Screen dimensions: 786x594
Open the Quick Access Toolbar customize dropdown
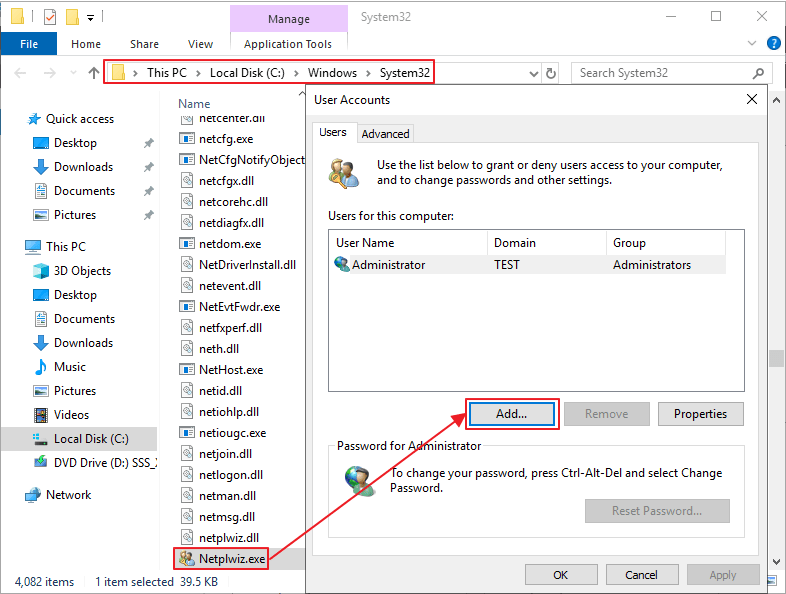[x=91, y=18]
